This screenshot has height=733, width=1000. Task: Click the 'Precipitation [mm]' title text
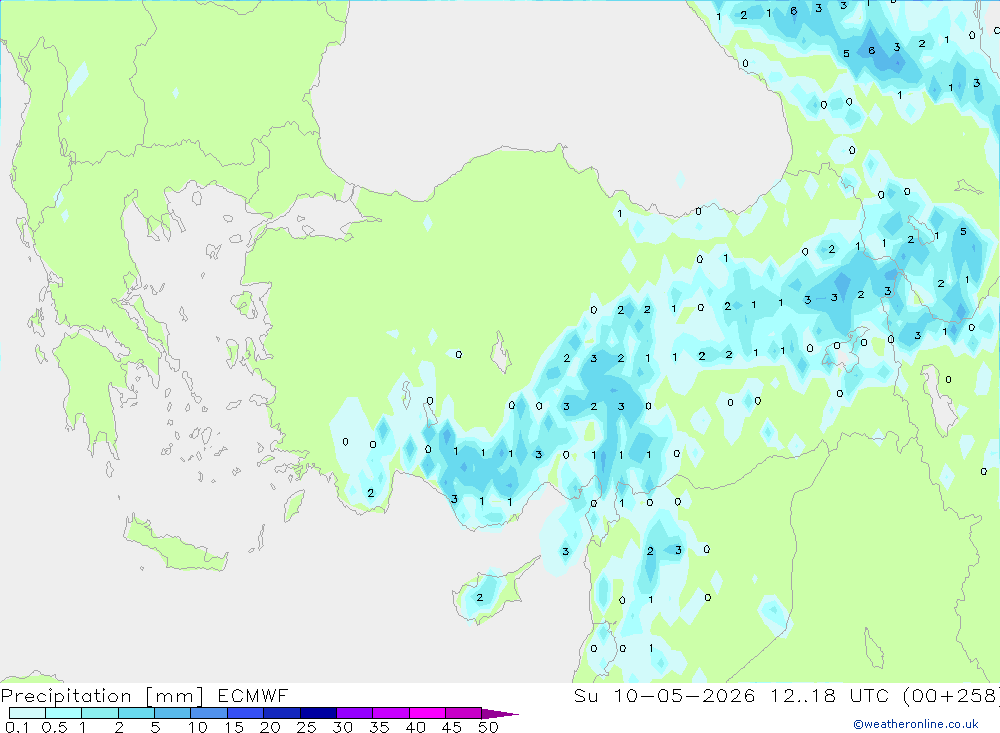[102, 696]
